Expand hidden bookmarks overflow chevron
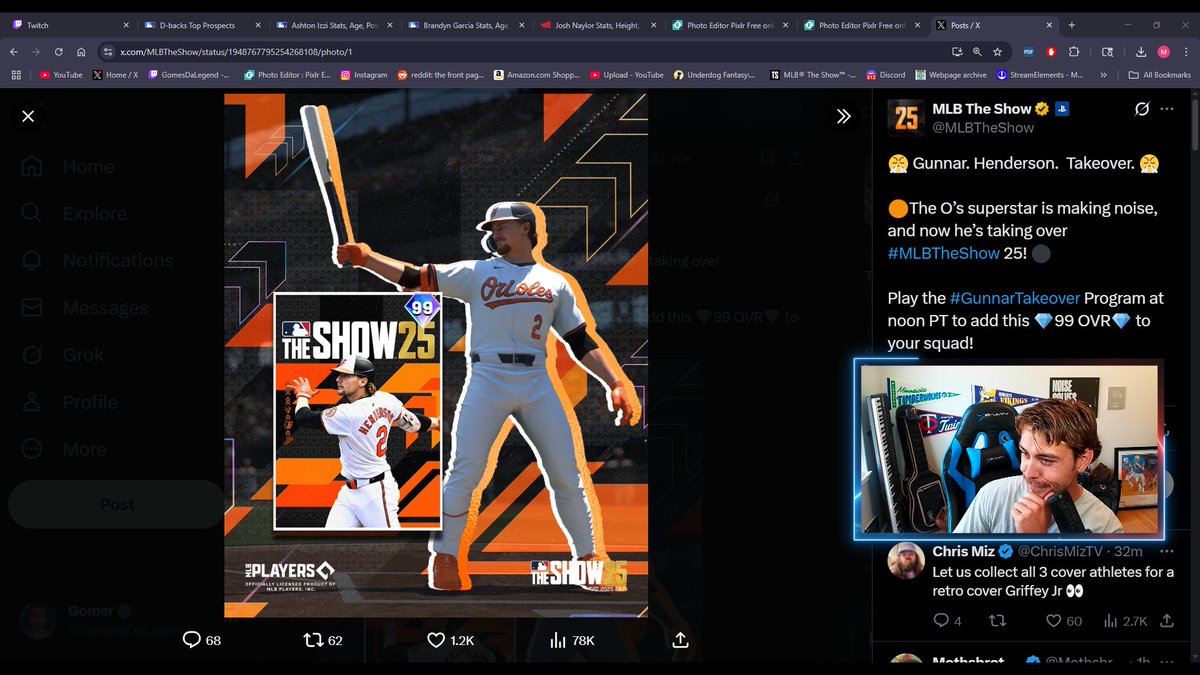The height and width of the screenshot is (675, 1200). [1103, 74]
